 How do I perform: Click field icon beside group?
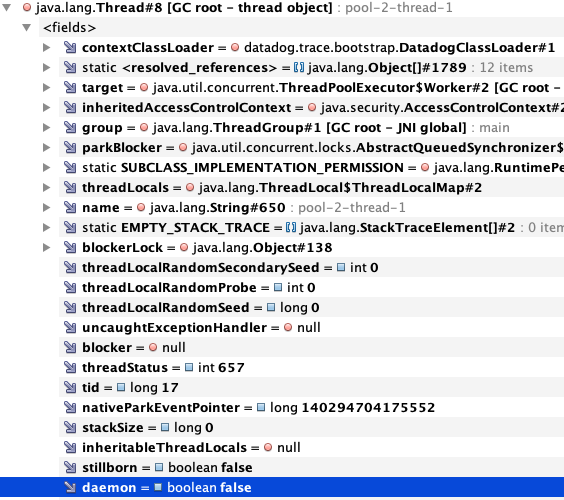pyautogui.click(x=70, y=127)
